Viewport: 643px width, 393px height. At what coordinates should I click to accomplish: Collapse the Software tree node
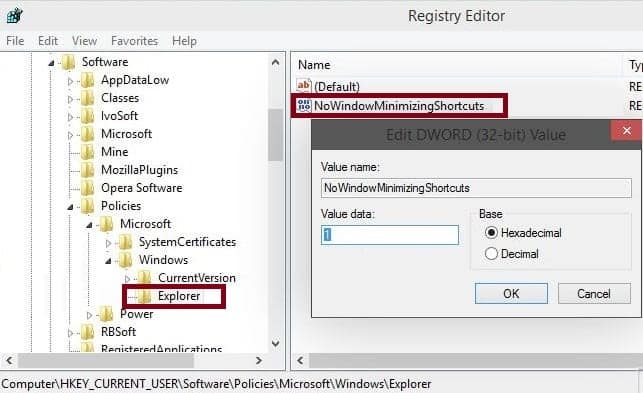click(51, 63)
